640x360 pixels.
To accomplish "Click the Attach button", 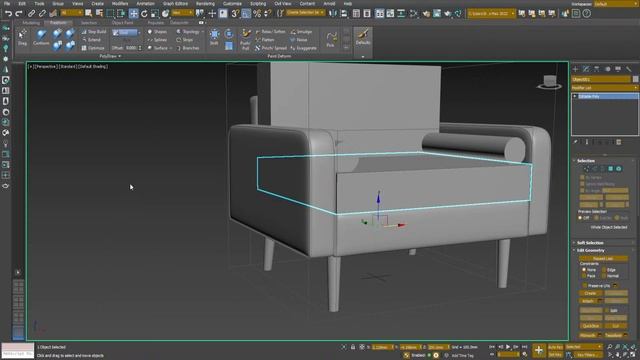I will coord(587,301).
